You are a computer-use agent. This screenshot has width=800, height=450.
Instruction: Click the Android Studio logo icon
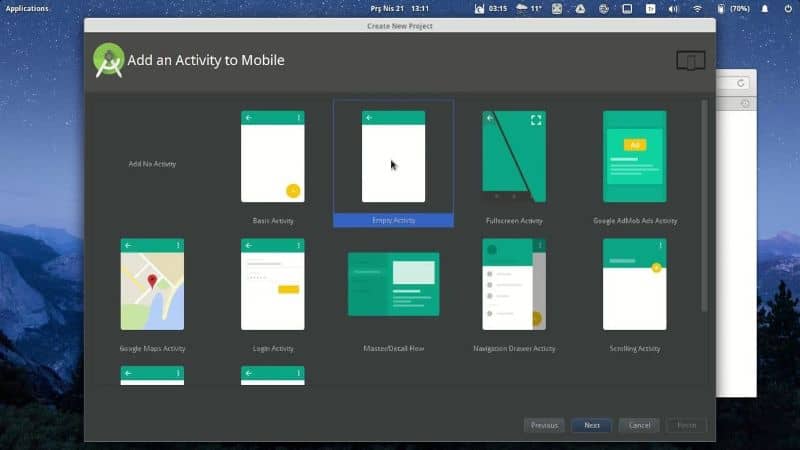click(109, 60)
